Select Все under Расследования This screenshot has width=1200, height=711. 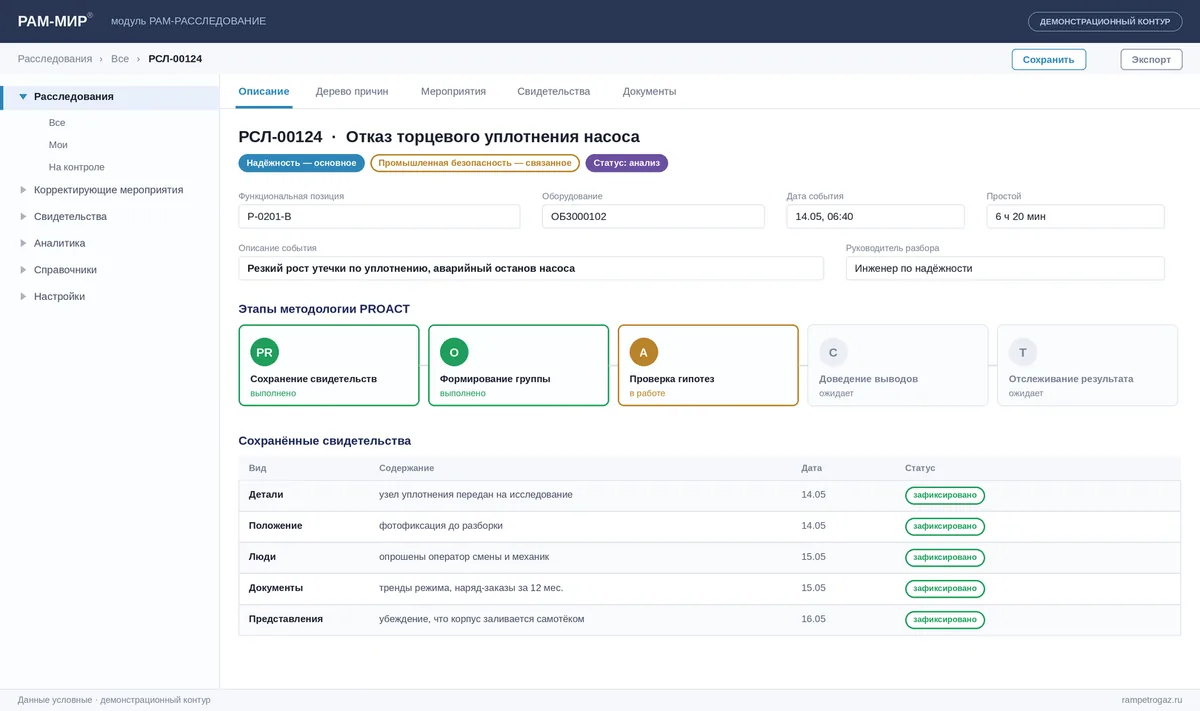click(x=57, y=122)
